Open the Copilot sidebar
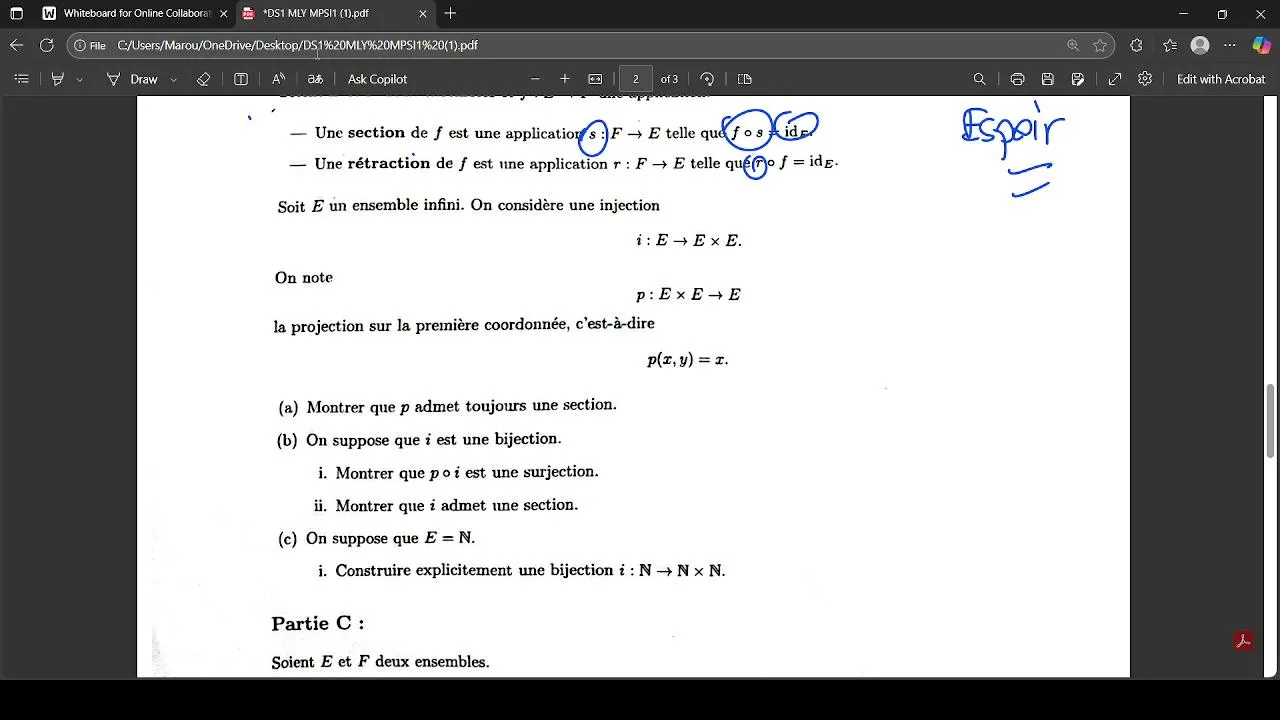Image resolution: width=1280 pixels, height=720 pixels. click(1261, 45)
